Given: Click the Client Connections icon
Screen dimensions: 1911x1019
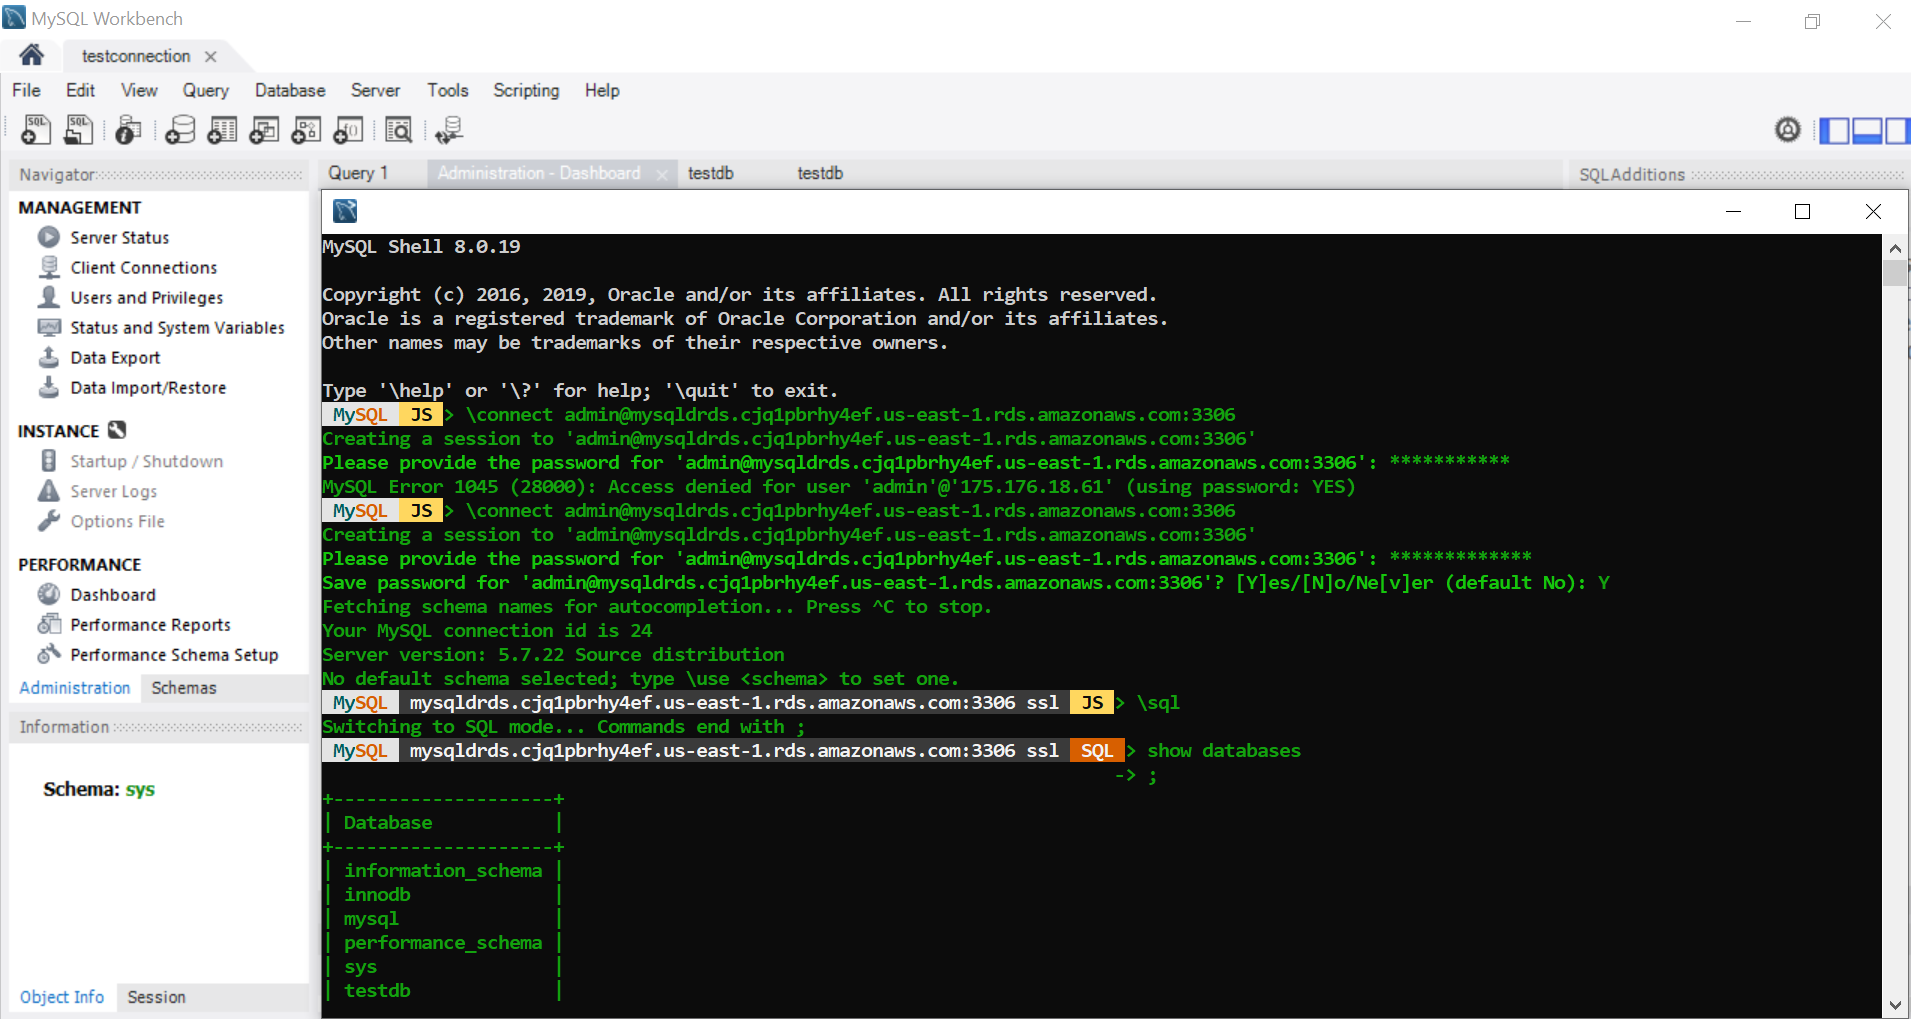Looking at the screenshot, I should pyautogui.click(x=49, y=267).
